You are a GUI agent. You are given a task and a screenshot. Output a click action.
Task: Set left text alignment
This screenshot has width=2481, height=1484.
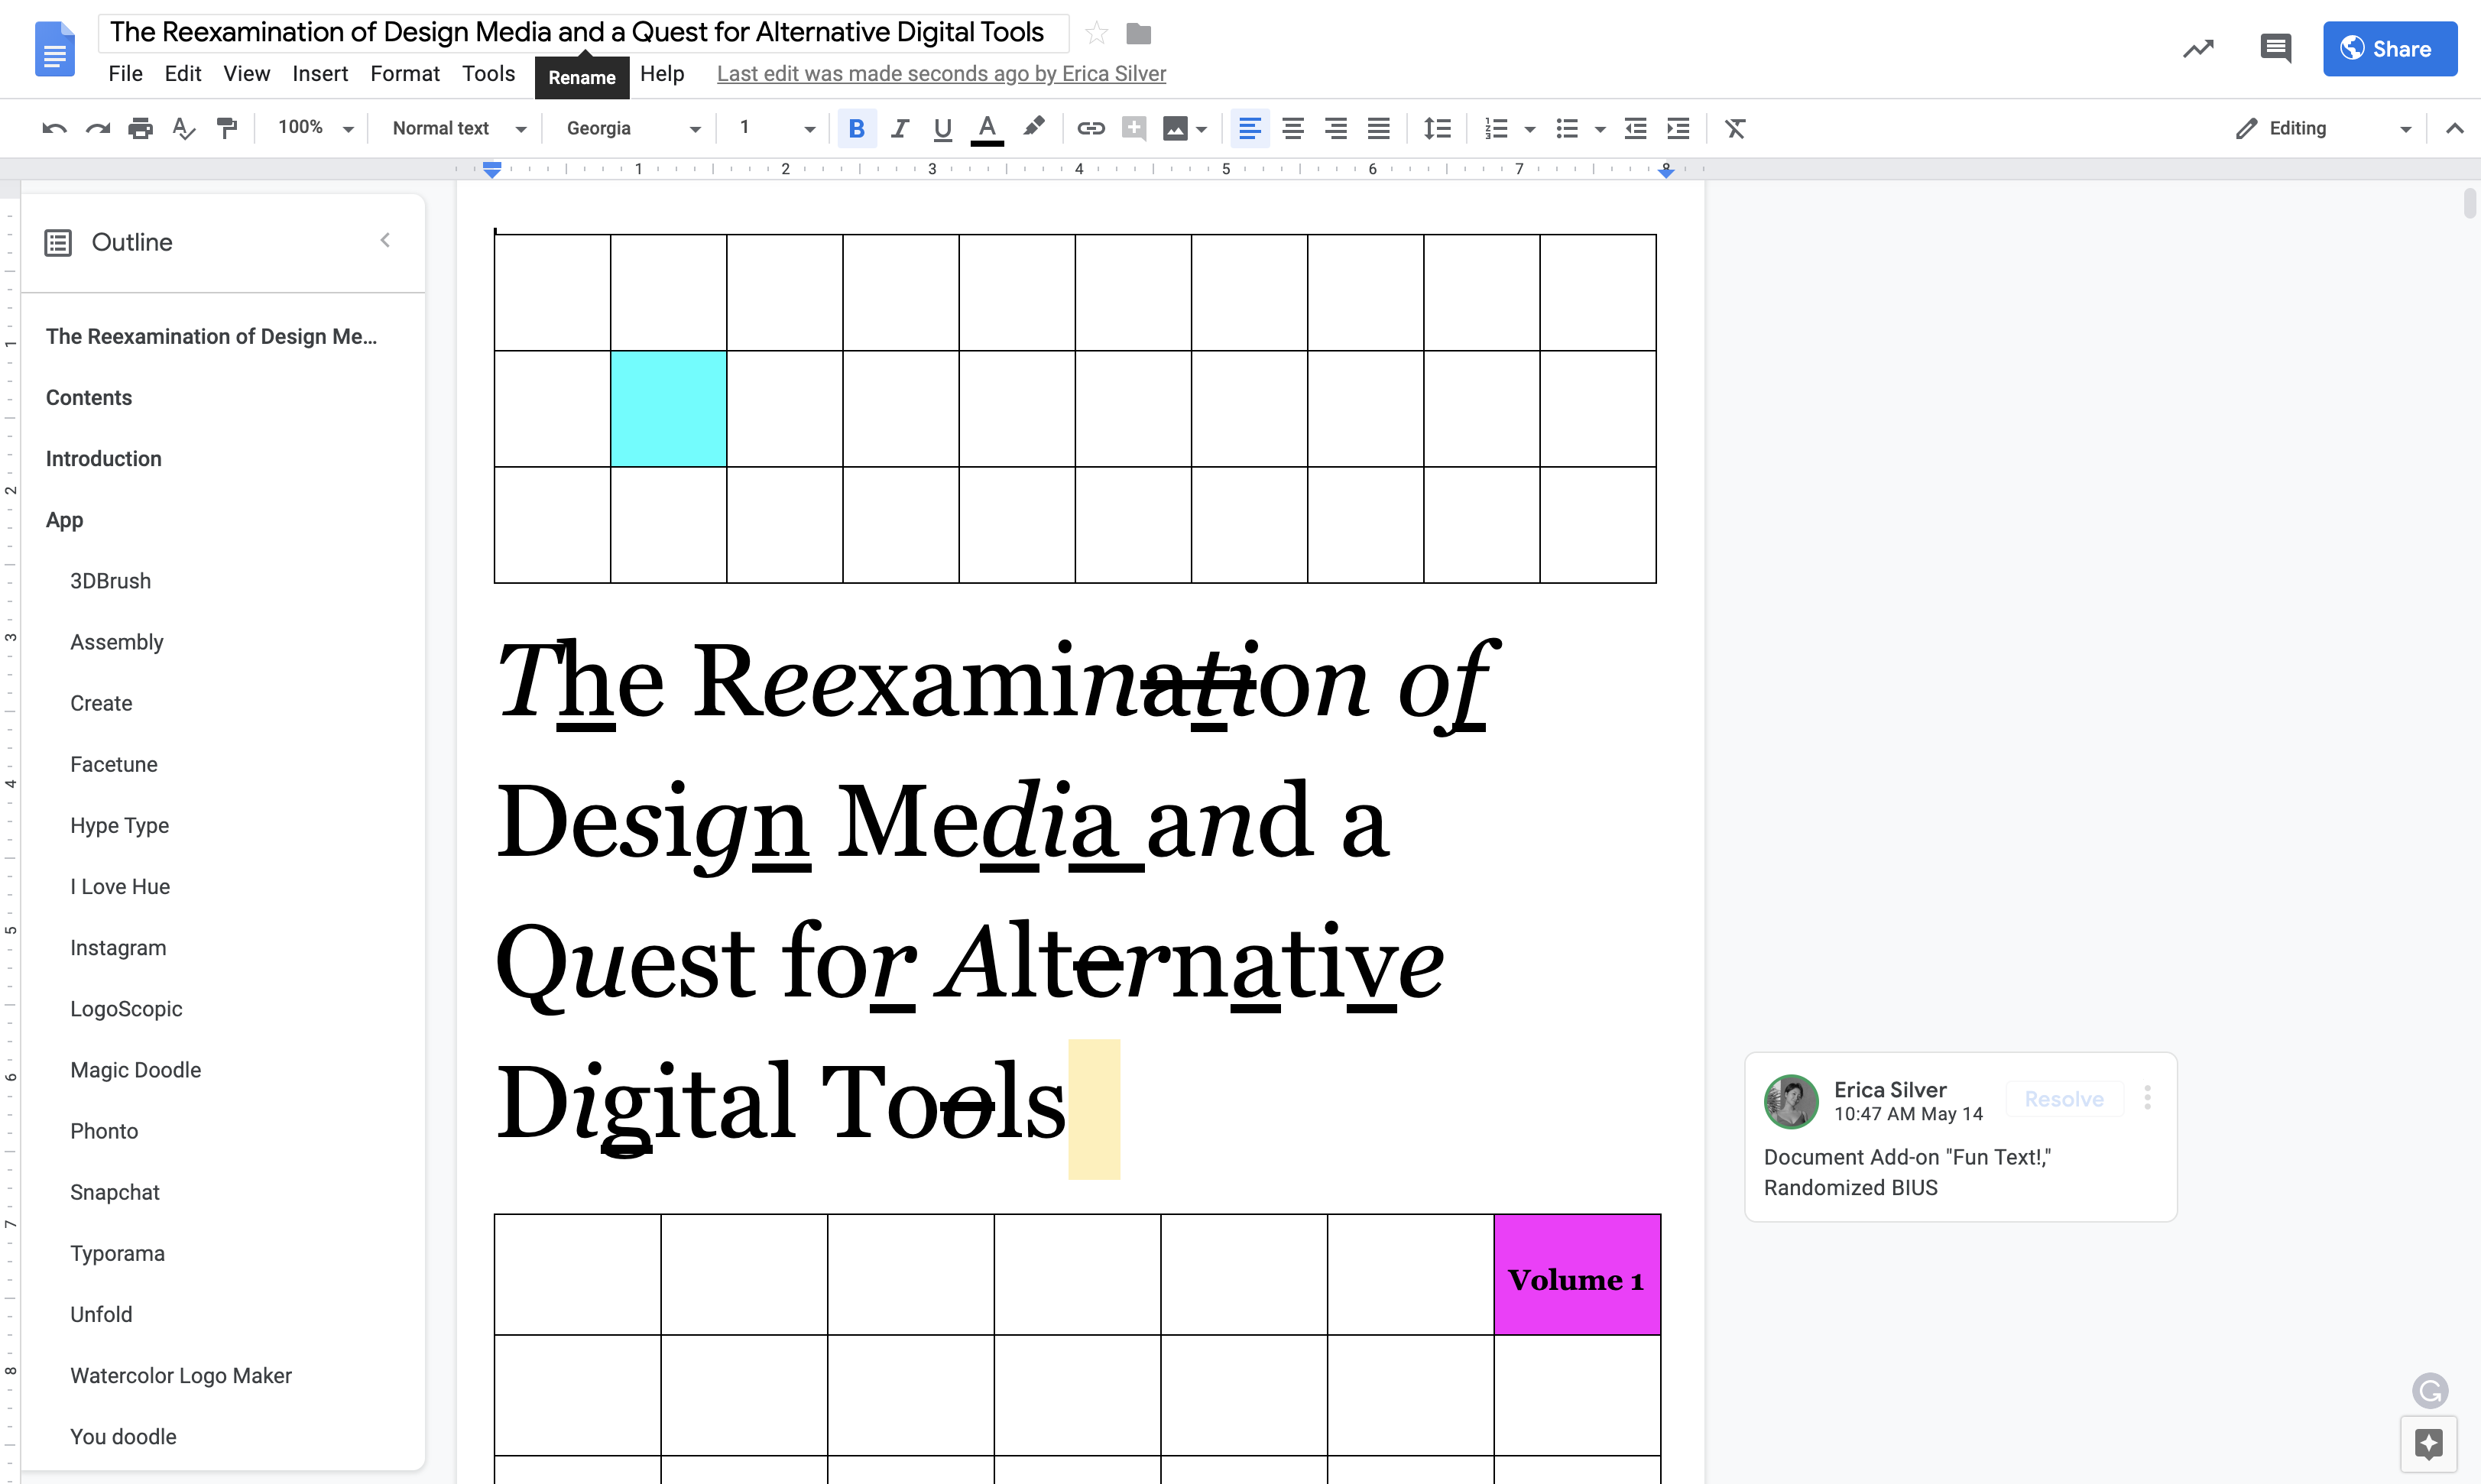point(1249,128)
